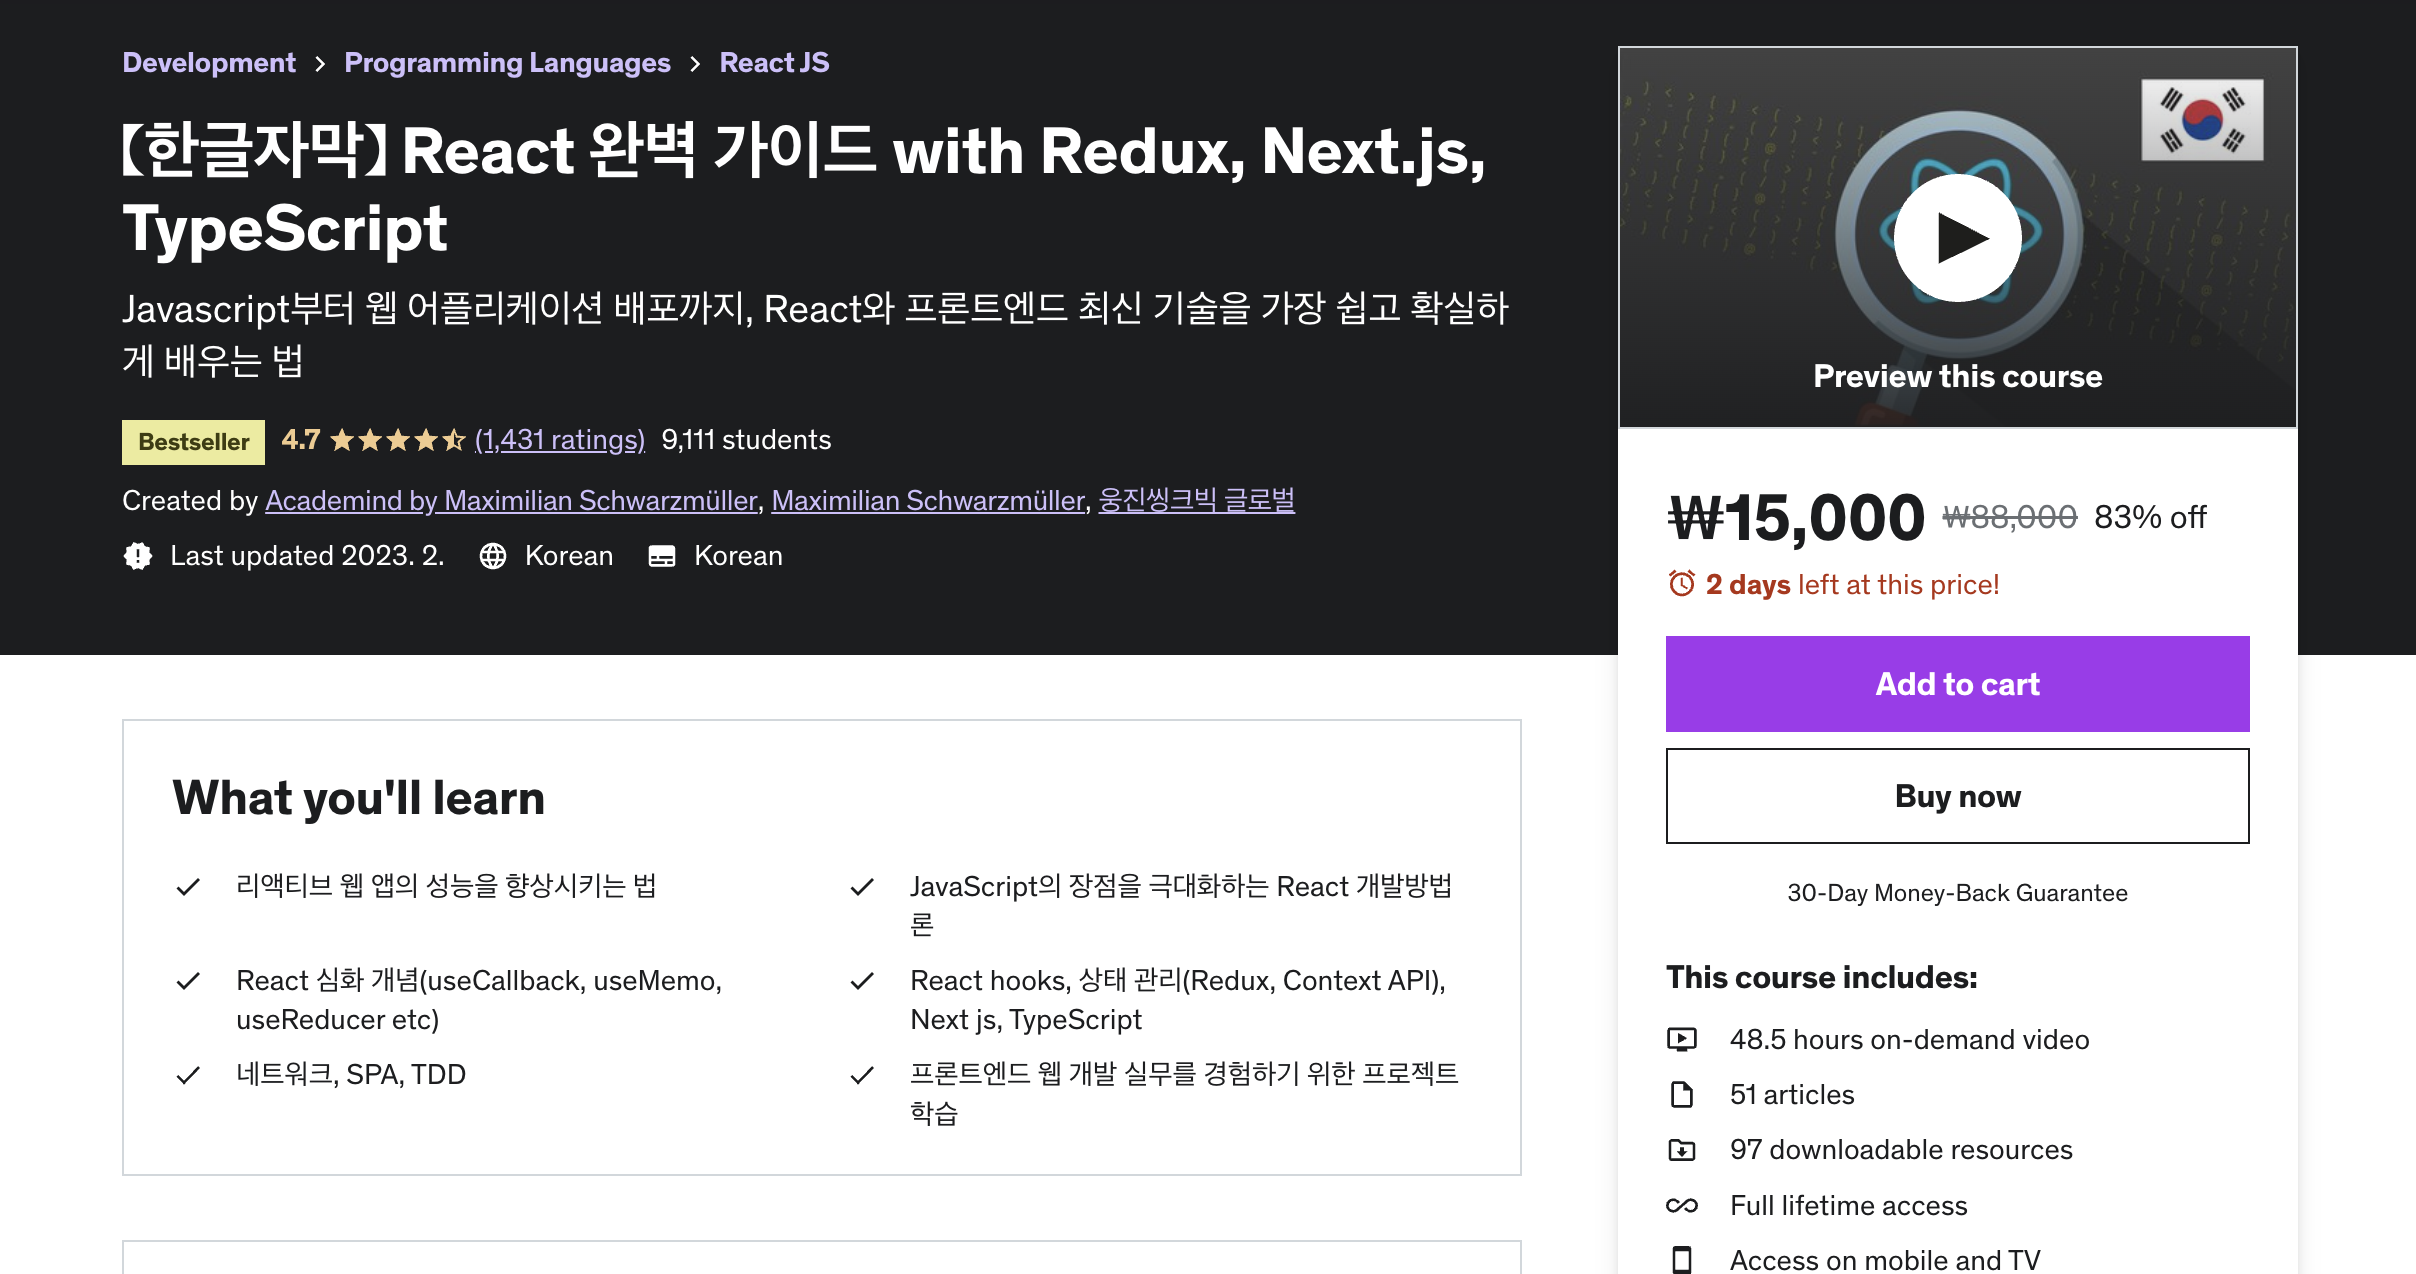This screenshot has height=1274, width=2416.
Task: Open the Programming Languages breadcrumb
Action: (x=507, y=63)
